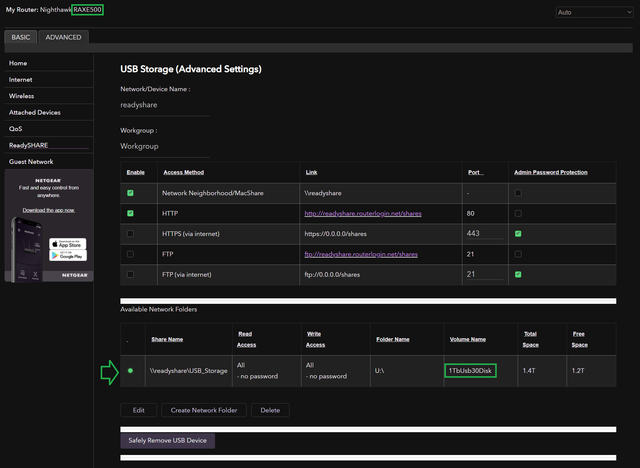640x468 pixels.
Task: Edit the HTTPS port 443 field
Action: pyautogui.click(x=485, y=233)
